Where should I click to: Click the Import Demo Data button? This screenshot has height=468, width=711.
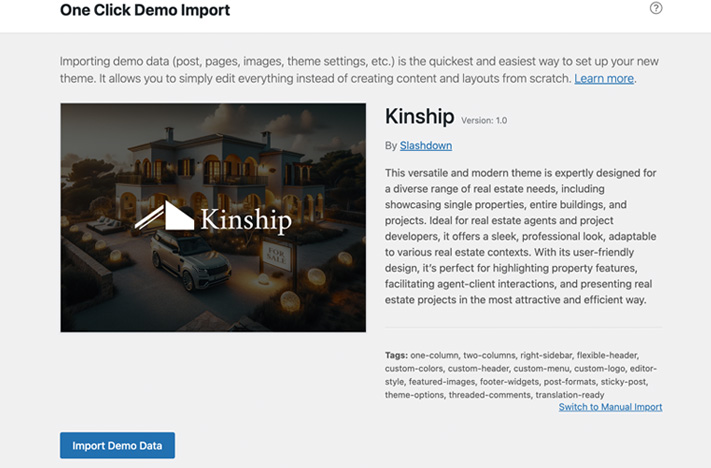tap(117, 445)
